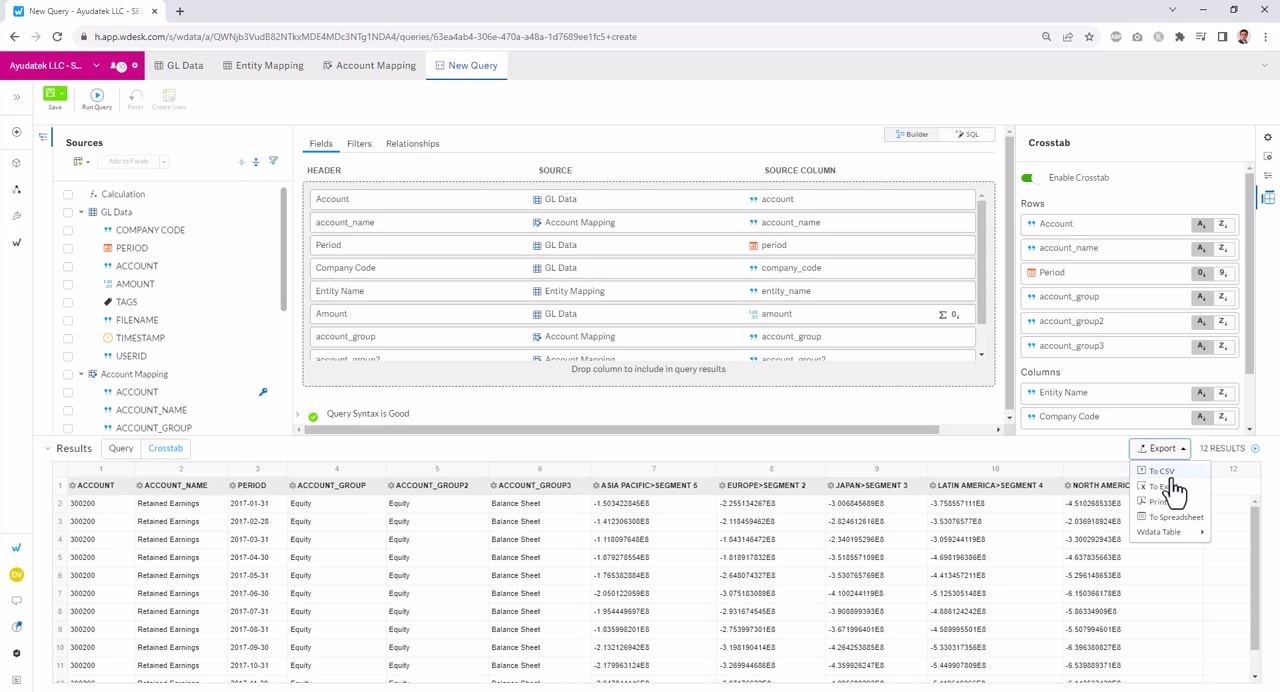
Task: Click the collapse all icon in Sources
Action: tap(256, 161)
